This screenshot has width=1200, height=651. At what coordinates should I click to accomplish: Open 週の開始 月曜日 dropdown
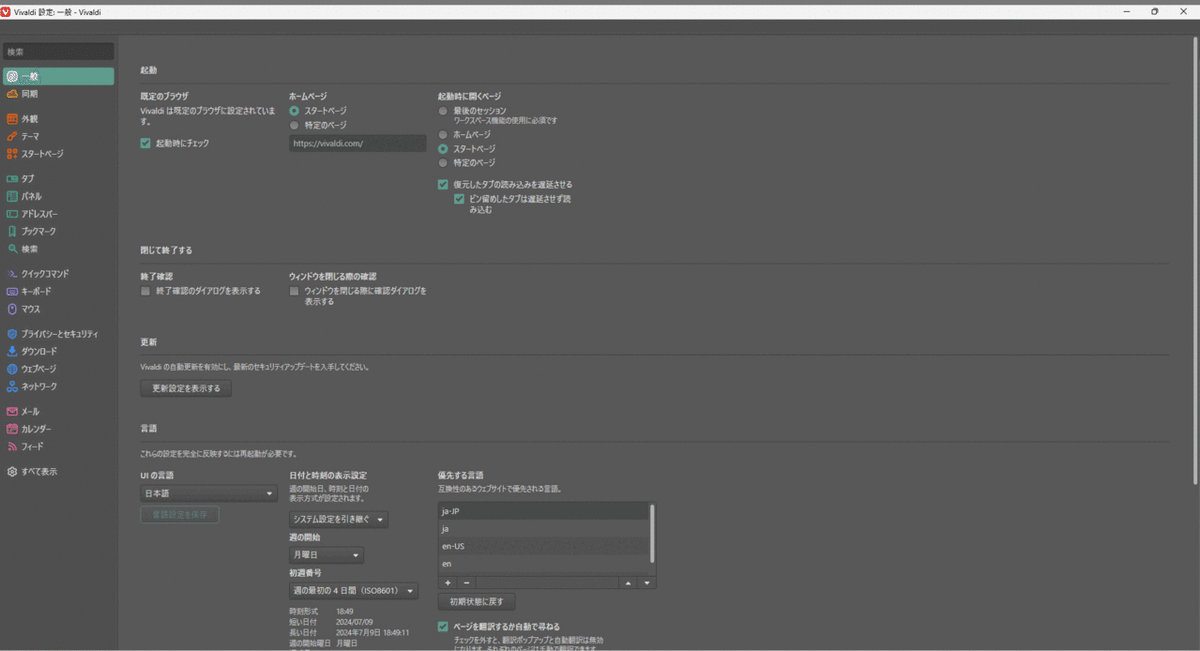click(x=326, y=555)
